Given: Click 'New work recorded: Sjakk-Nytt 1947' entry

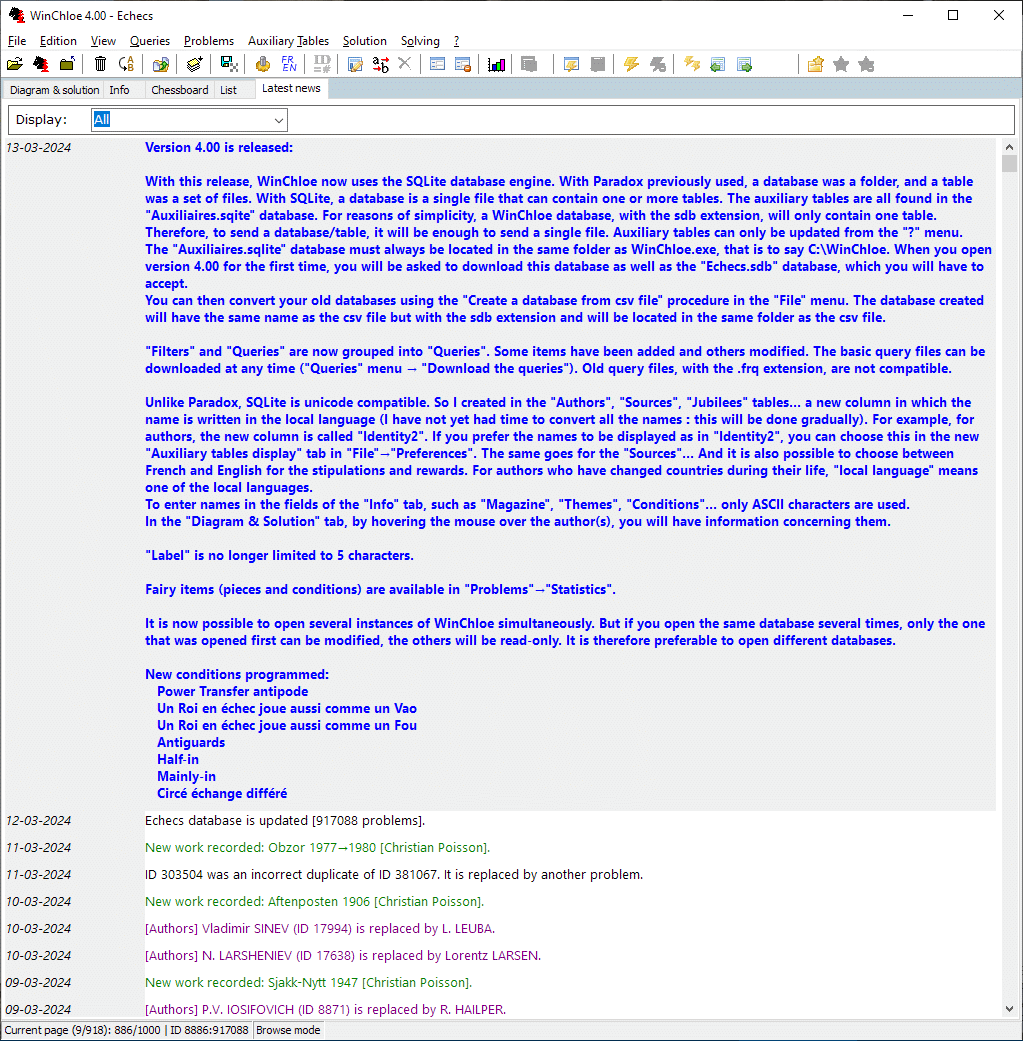Looking at the screenshot, I should click(309, 983).
